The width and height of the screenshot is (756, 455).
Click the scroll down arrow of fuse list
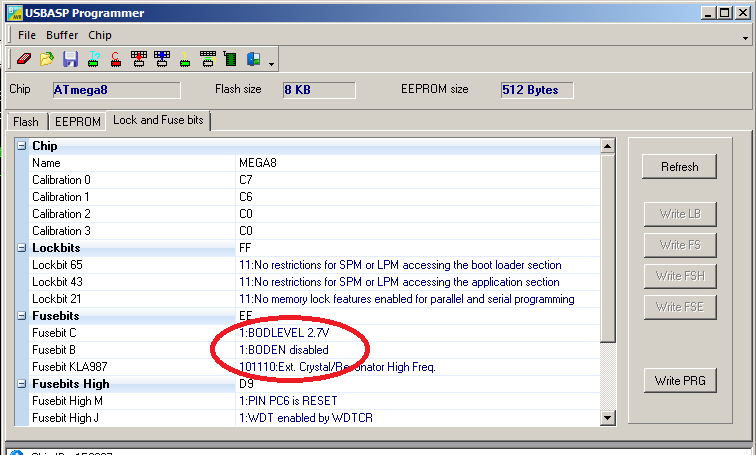pos(608,418)
